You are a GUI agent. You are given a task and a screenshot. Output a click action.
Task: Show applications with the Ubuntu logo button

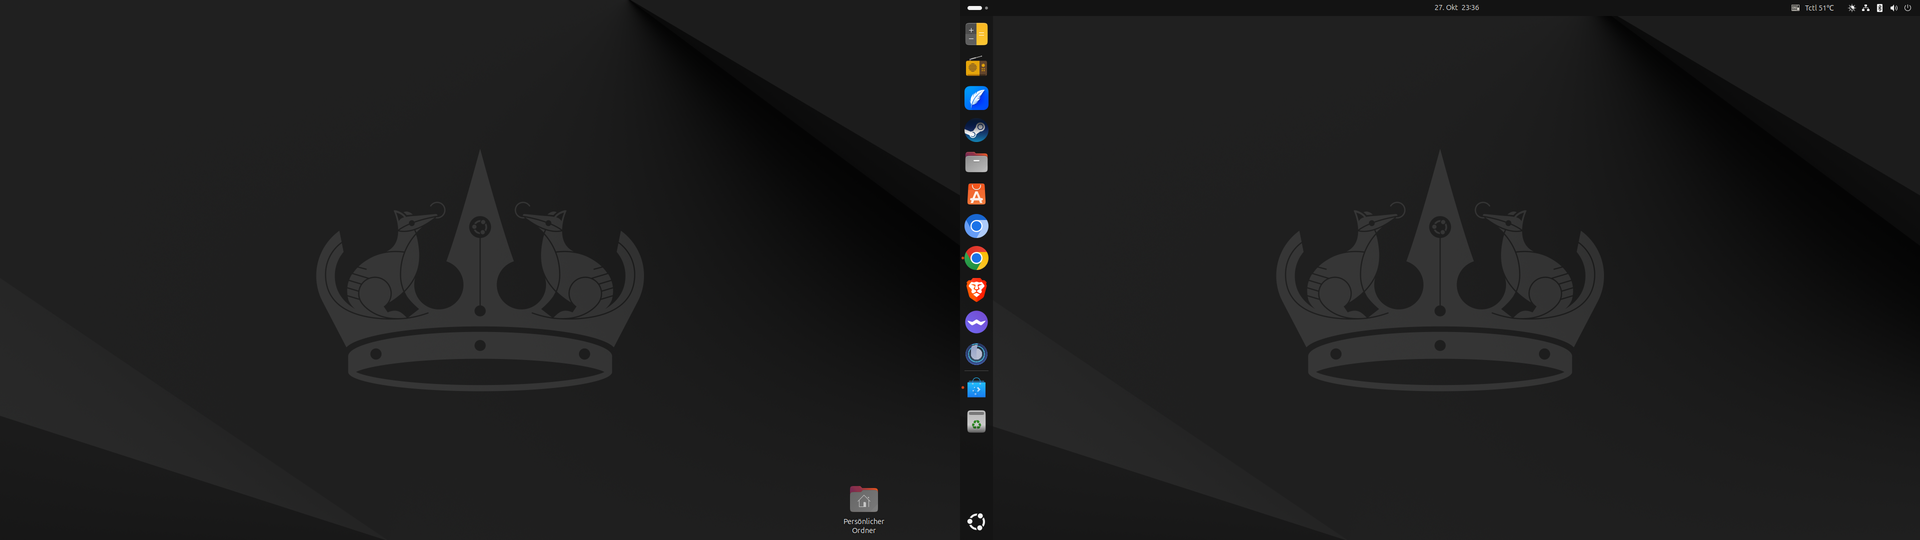(976, 522)
